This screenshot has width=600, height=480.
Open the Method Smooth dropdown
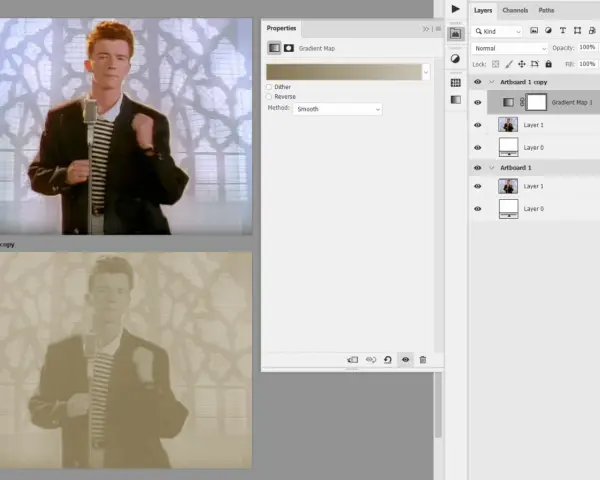pyautogui.click(x=338, y=109)
